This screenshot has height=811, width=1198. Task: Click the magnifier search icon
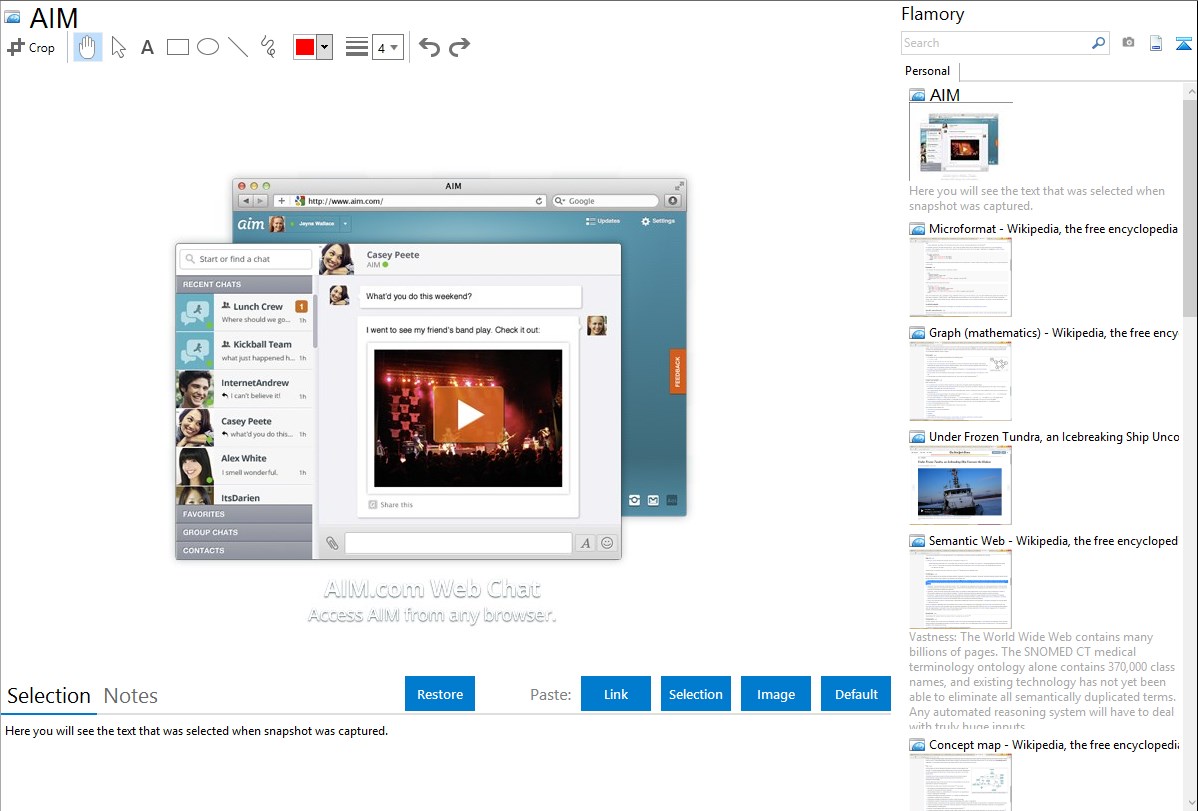(x=1099, y=43)
